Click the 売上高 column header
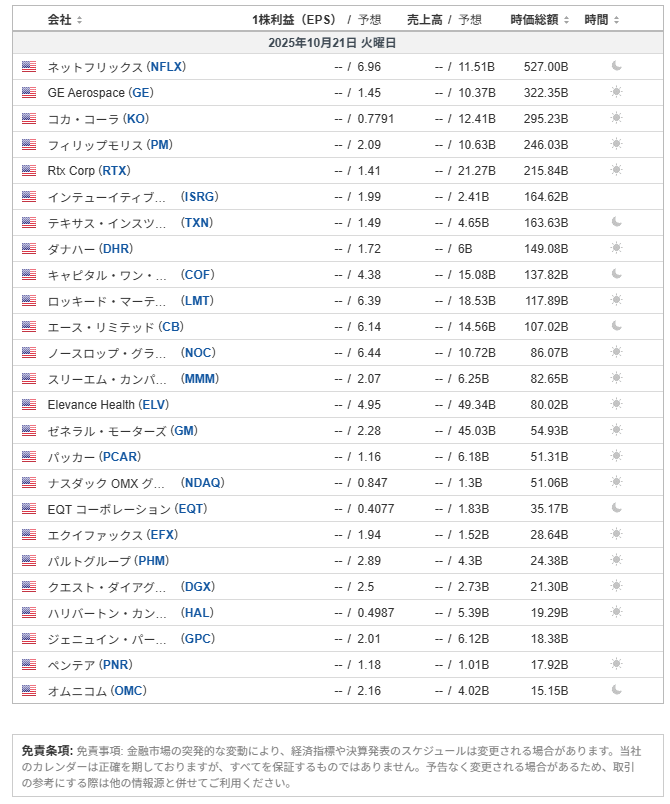670x804 pixels. pyautogui.click(x=425, y=20)
